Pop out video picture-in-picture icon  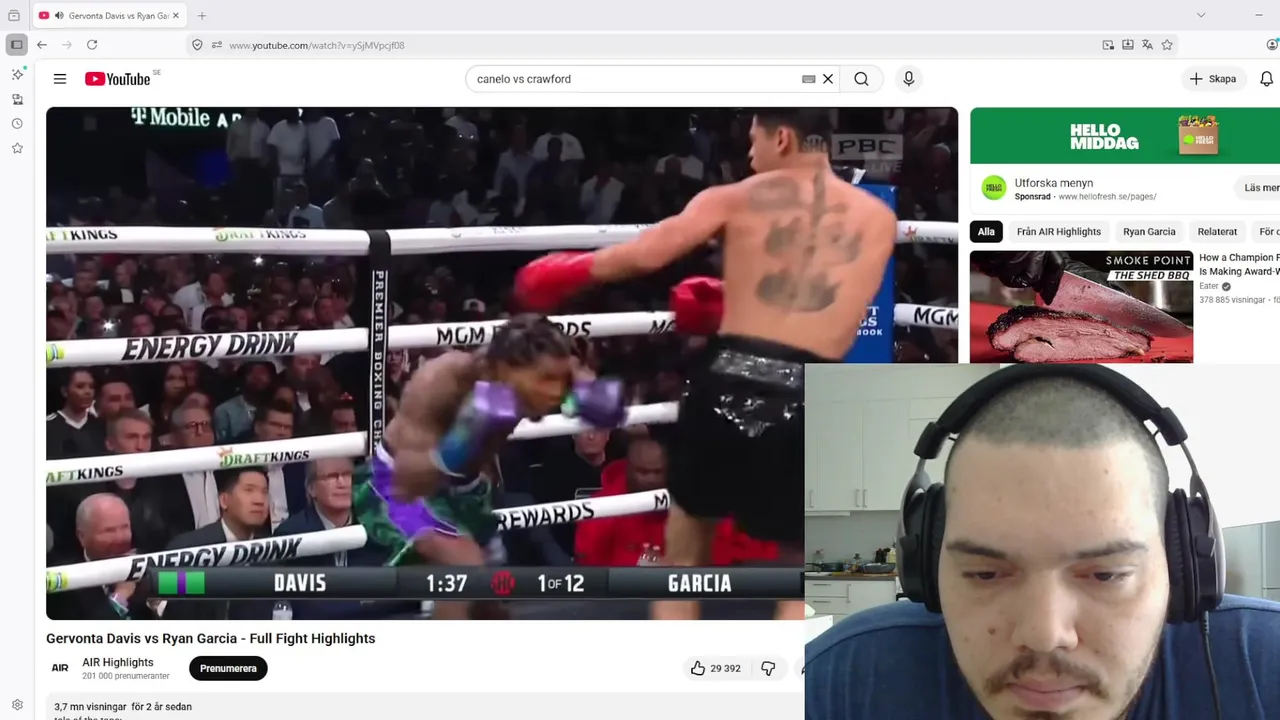[1108, 45]
